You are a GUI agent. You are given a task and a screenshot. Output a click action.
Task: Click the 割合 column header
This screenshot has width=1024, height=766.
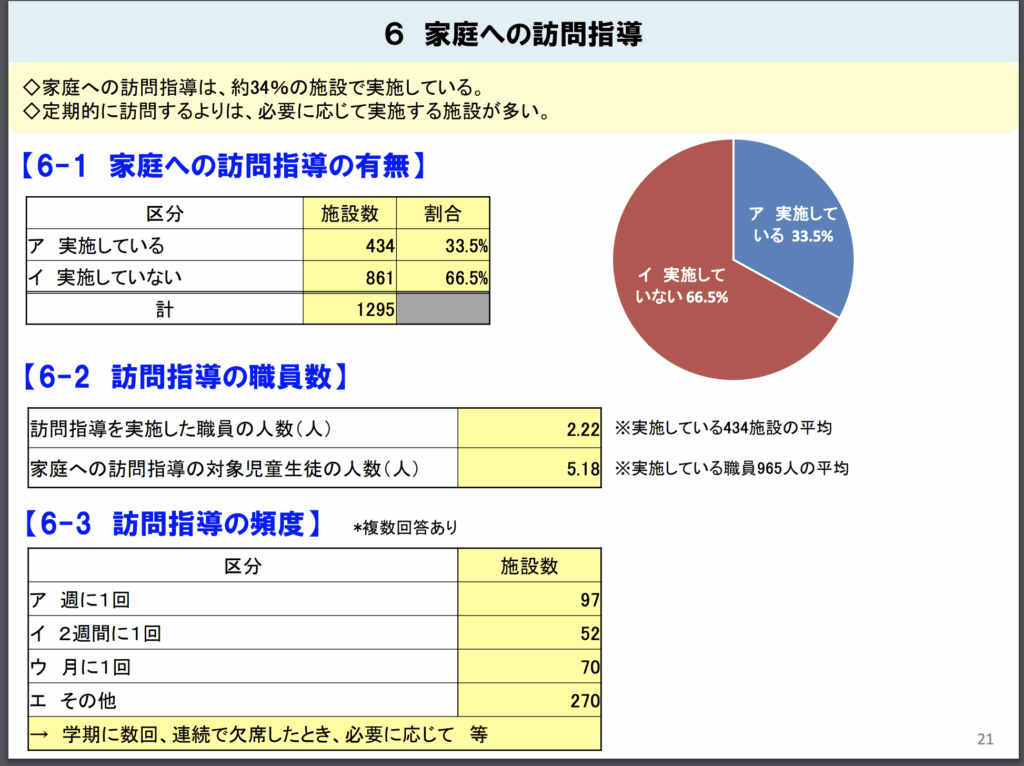(443, 213)
